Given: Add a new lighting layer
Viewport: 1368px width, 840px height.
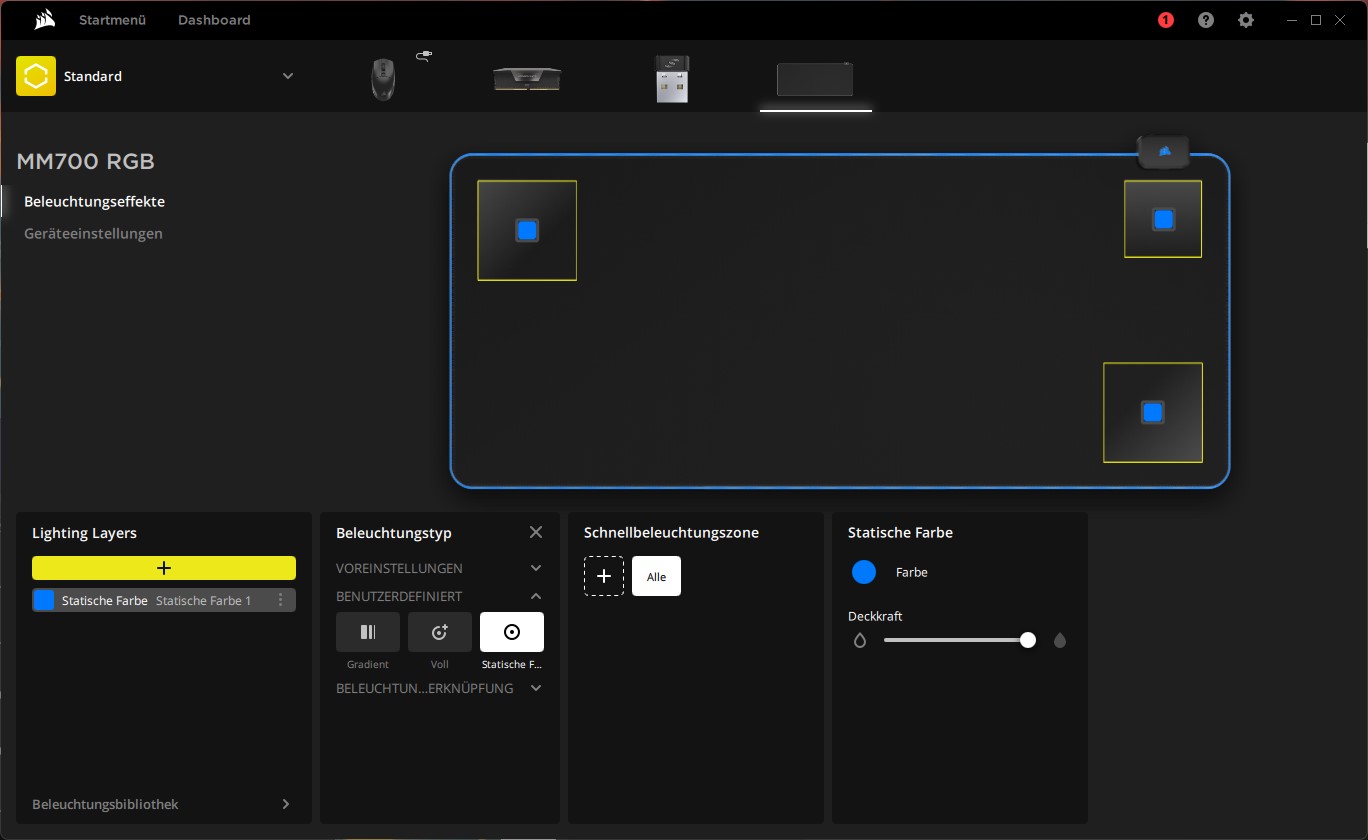Looking at the screenshot, I should click(x=164, y=568).
